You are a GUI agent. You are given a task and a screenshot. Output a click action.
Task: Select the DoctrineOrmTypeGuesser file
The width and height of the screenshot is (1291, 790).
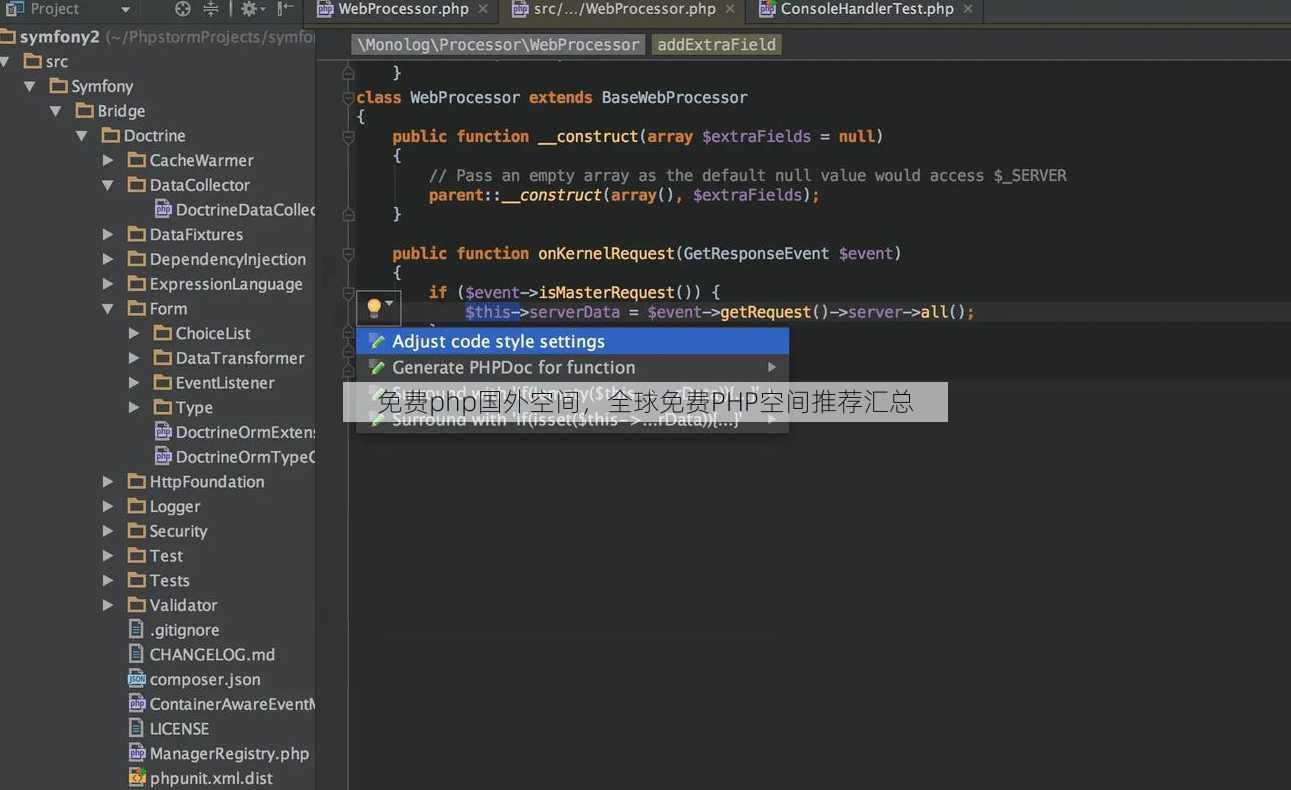tap(245, 457)
